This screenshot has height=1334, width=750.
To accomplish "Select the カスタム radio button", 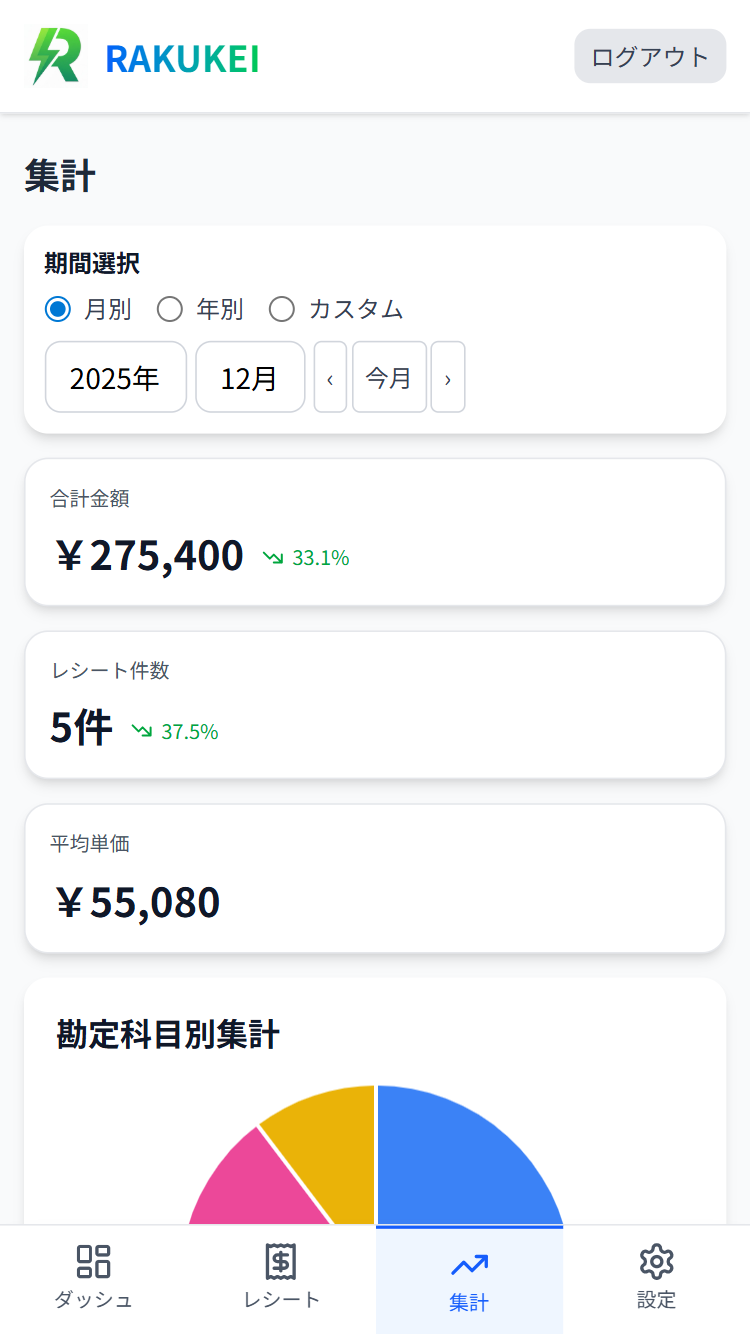I will click(x=282, y=310).
